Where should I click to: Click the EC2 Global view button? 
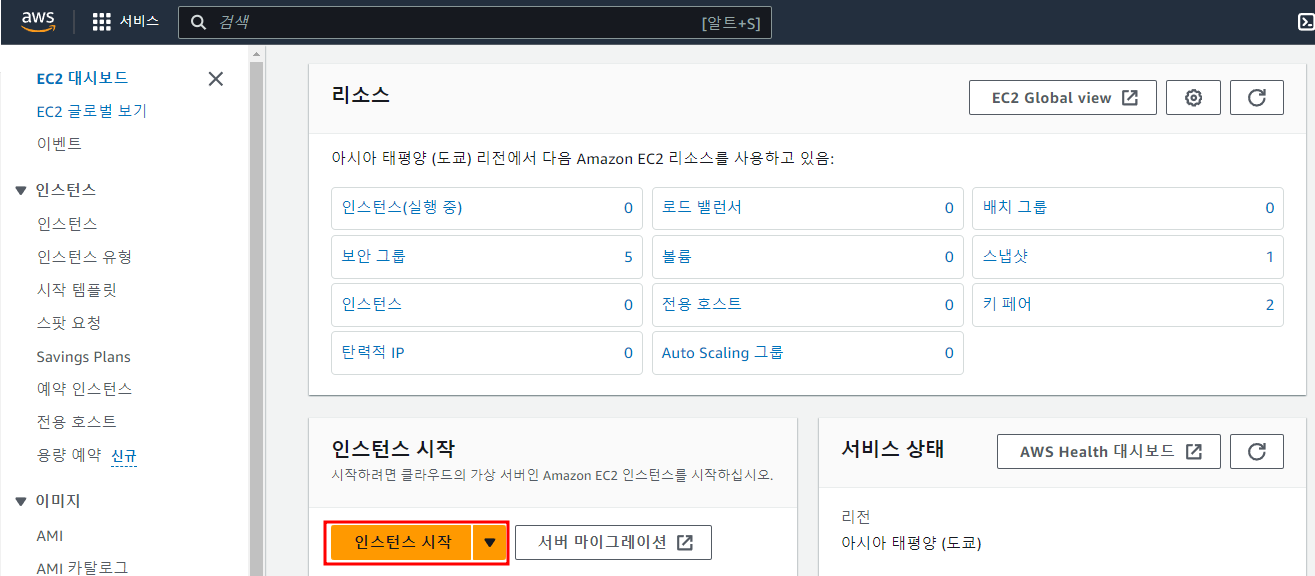[1063, 98]
